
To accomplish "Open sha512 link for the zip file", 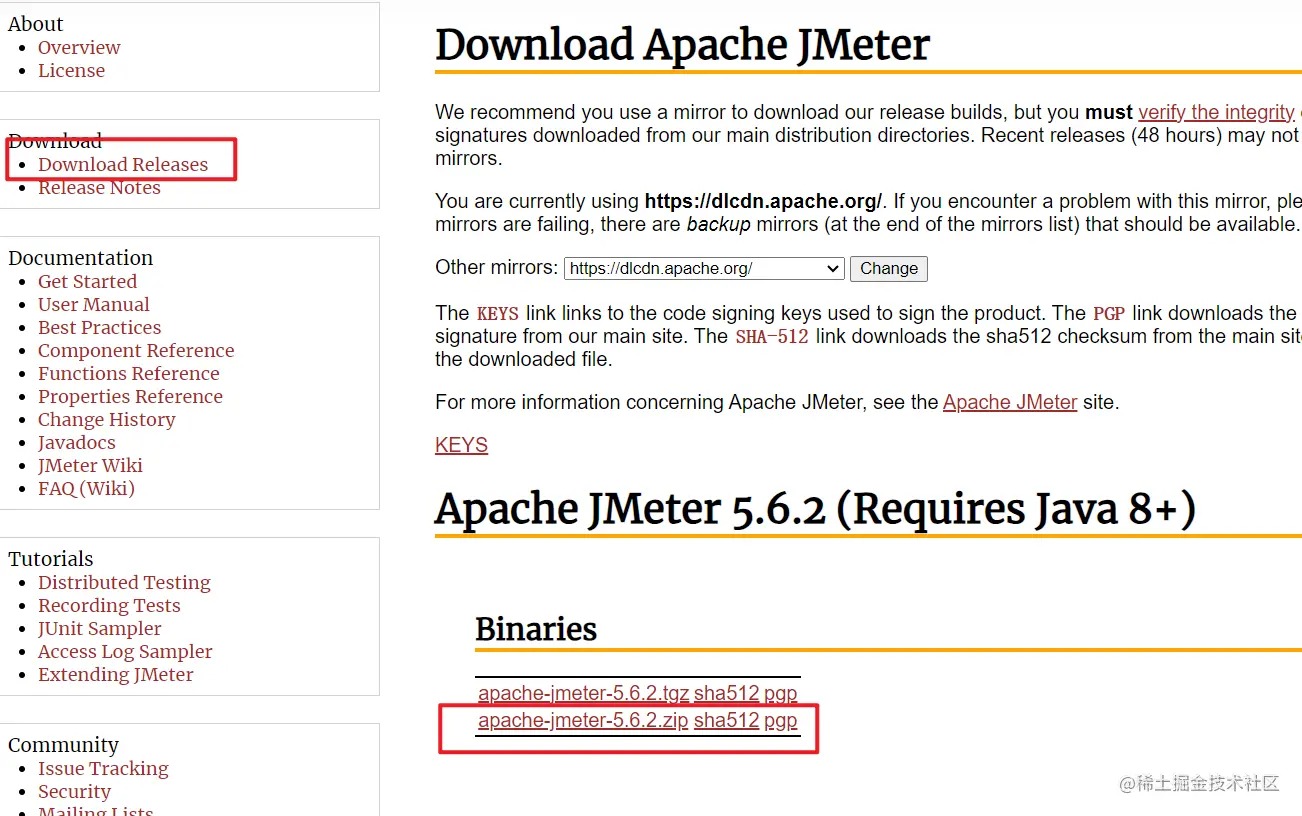I will point(726,721).
